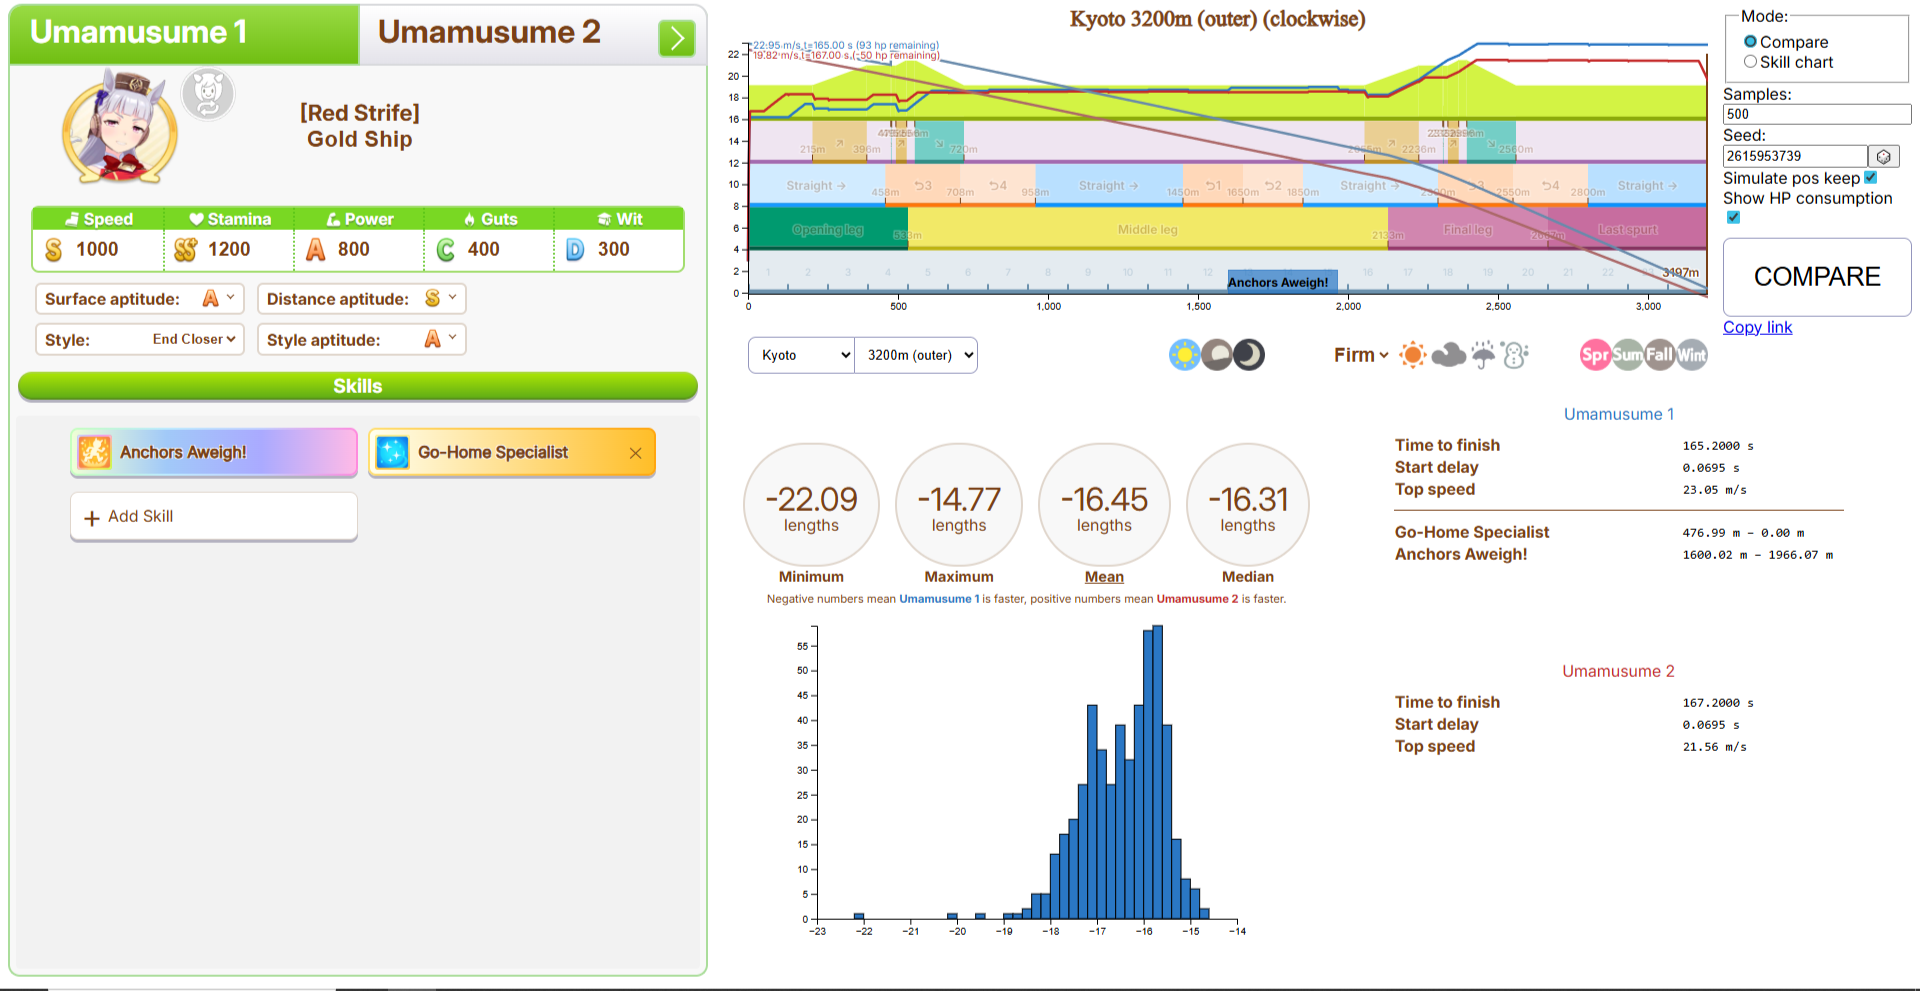1920x991 pixels.
Task: Click the Go-Home Specialist skill icon
Action: (392, 452)
